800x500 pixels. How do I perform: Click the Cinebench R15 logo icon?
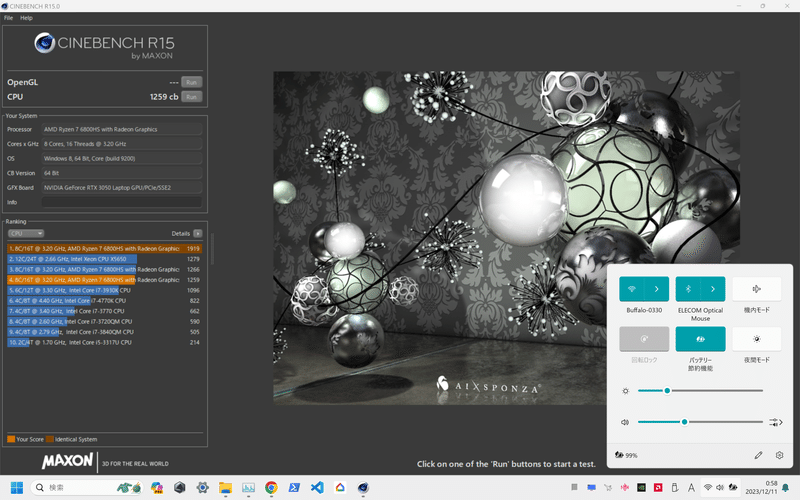[44, 43]
